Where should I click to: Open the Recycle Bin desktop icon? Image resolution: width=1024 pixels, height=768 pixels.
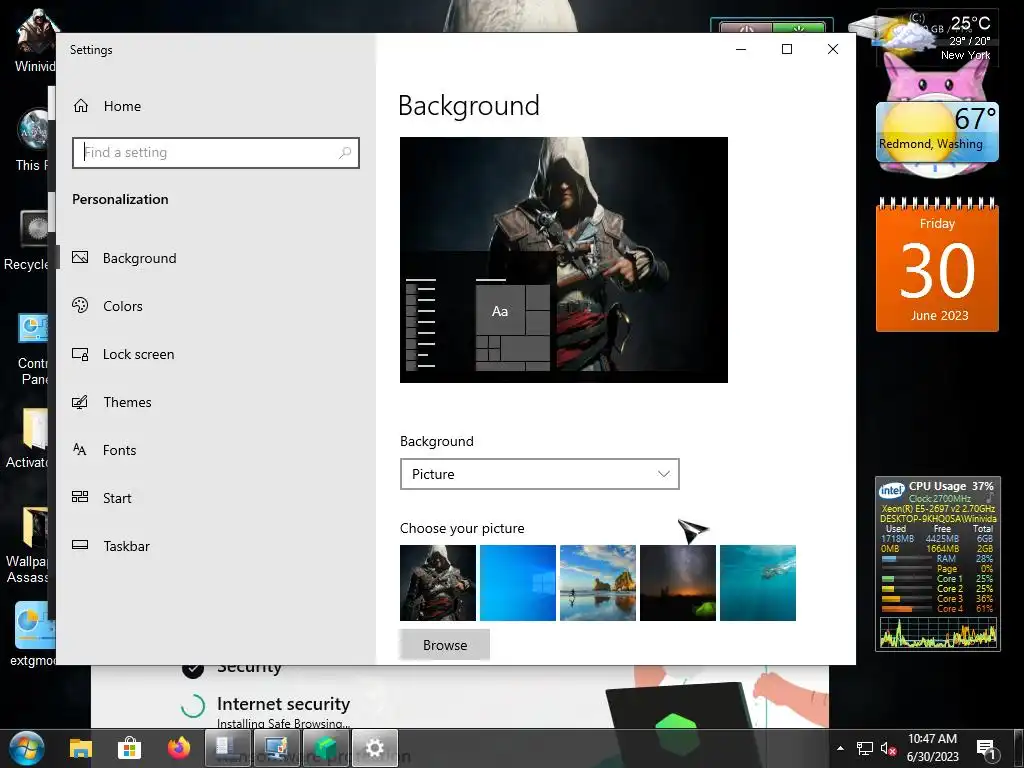[27, 240]
